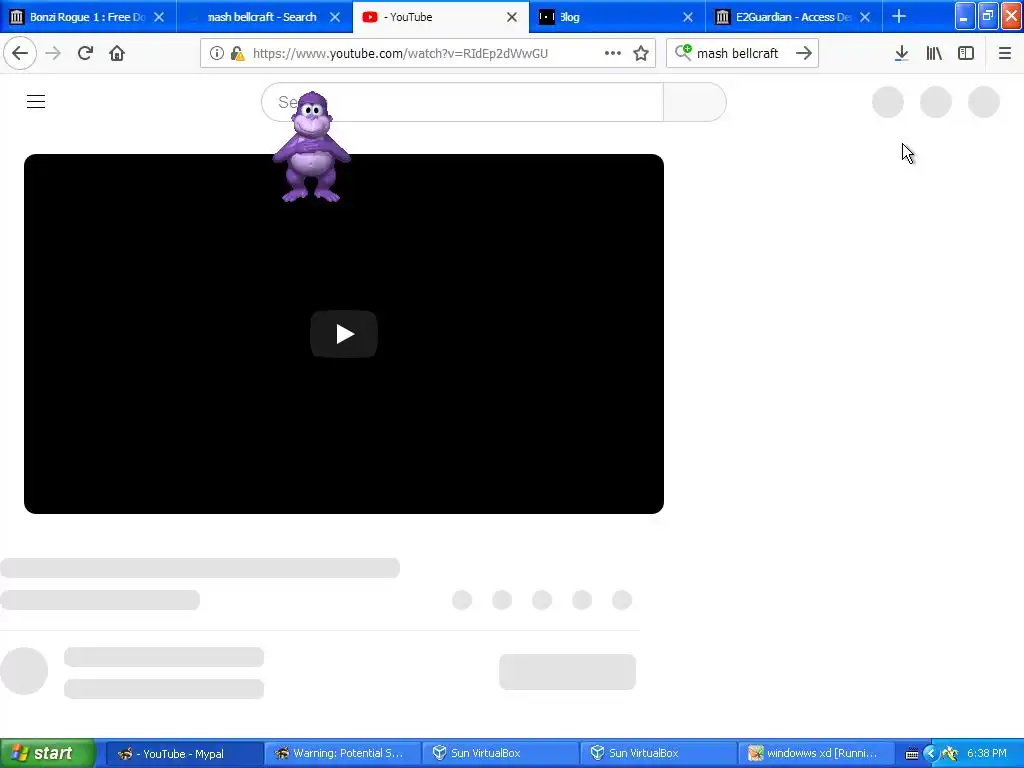Open 'Warning: Potential S...' taskbar window
The height and width of the screenshot is (768, 1024).
pos(342,754)
